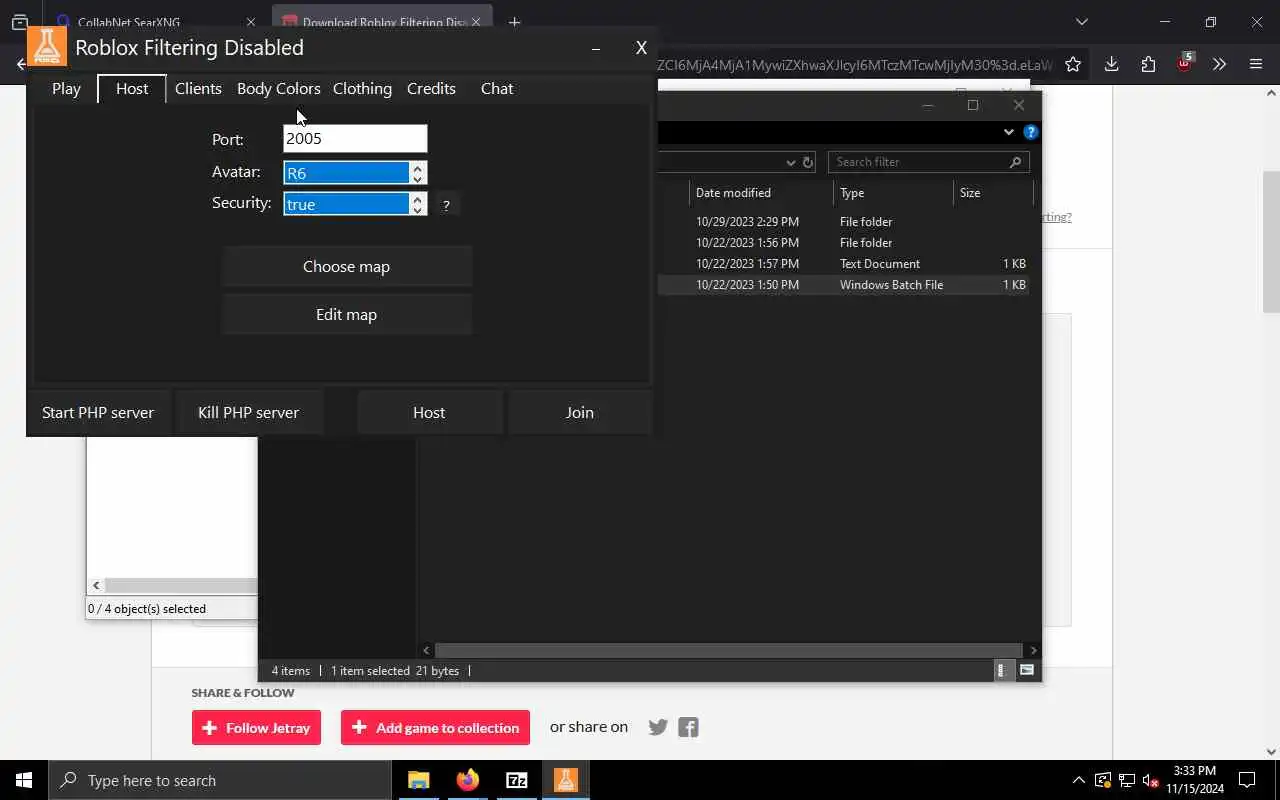
Task: Click the muted volume tray icon
Action: point(1151,780)
